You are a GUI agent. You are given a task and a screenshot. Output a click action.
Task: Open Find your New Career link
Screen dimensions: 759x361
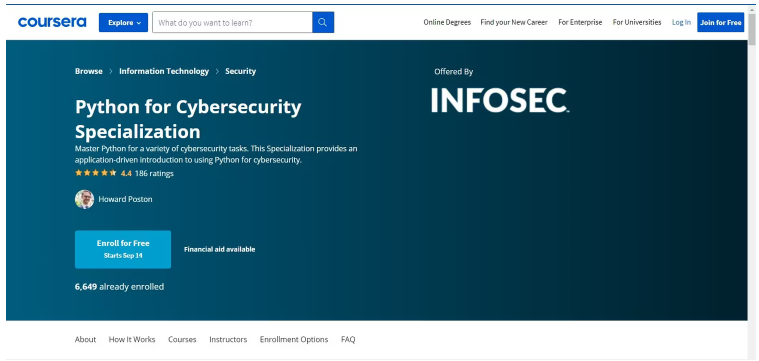click(514, 22)
